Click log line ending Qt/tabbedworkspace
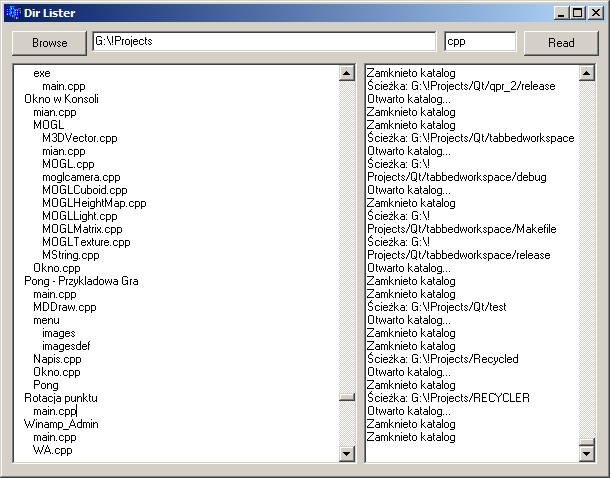Screen dimensions: 610x478 point(471,138)
